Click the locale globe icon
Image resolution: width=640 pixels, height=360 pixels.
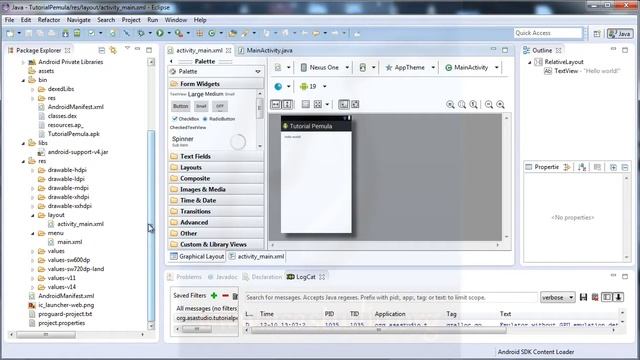(x=278, y=87)
